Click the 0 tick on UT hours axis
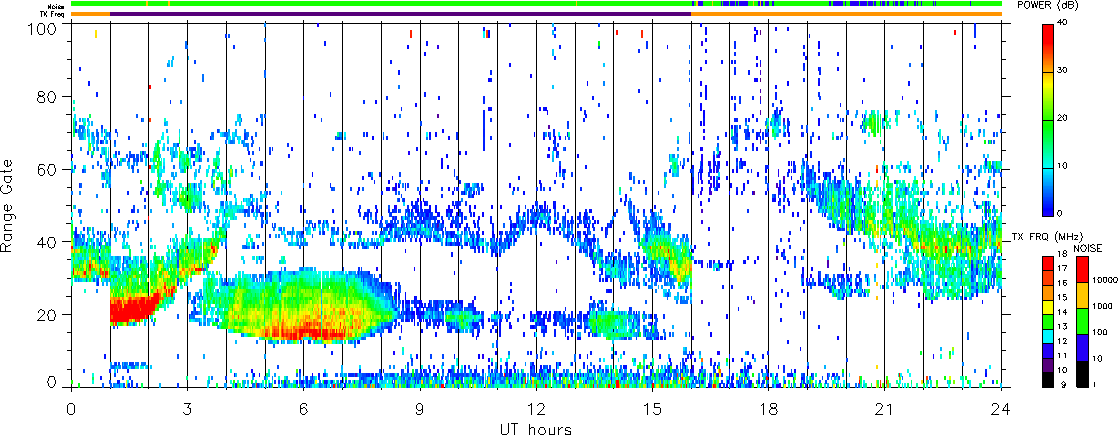 pyautogui.click(x=71, y=408)
